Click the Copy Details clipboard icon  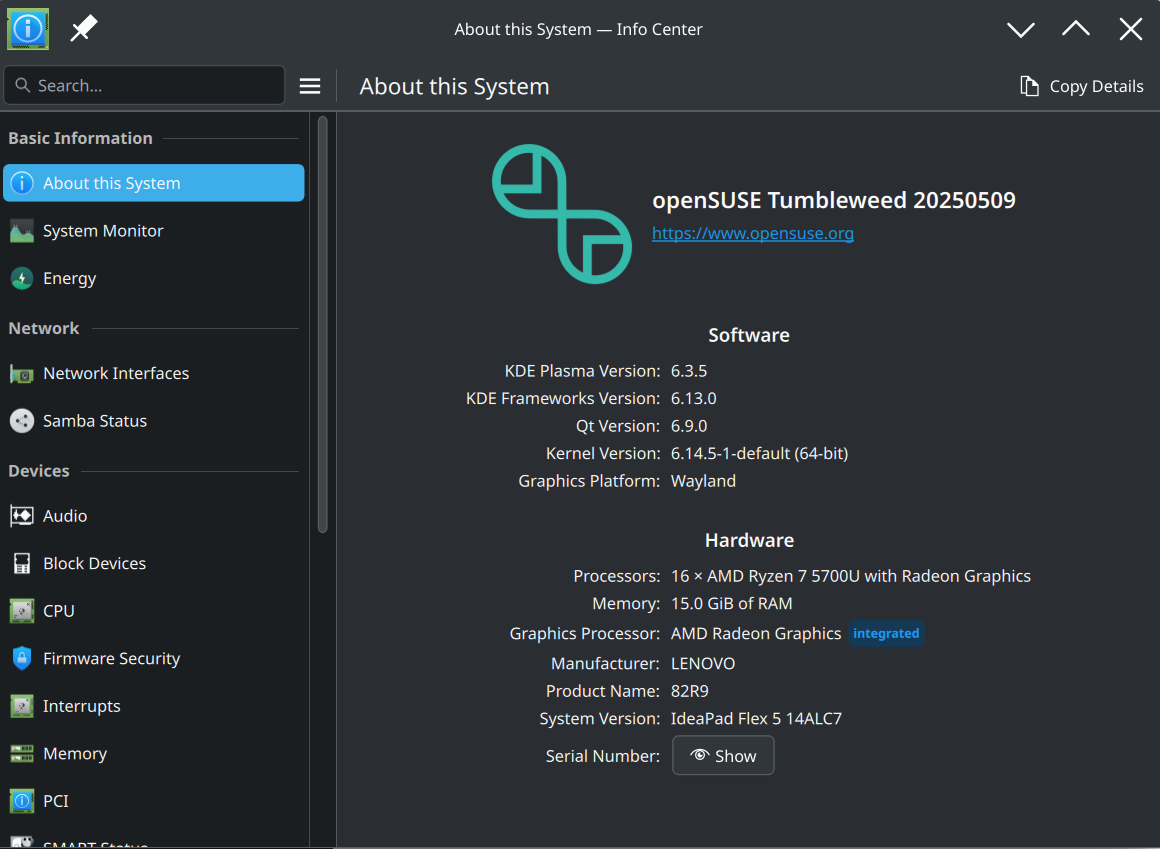tap(1029, 86)
